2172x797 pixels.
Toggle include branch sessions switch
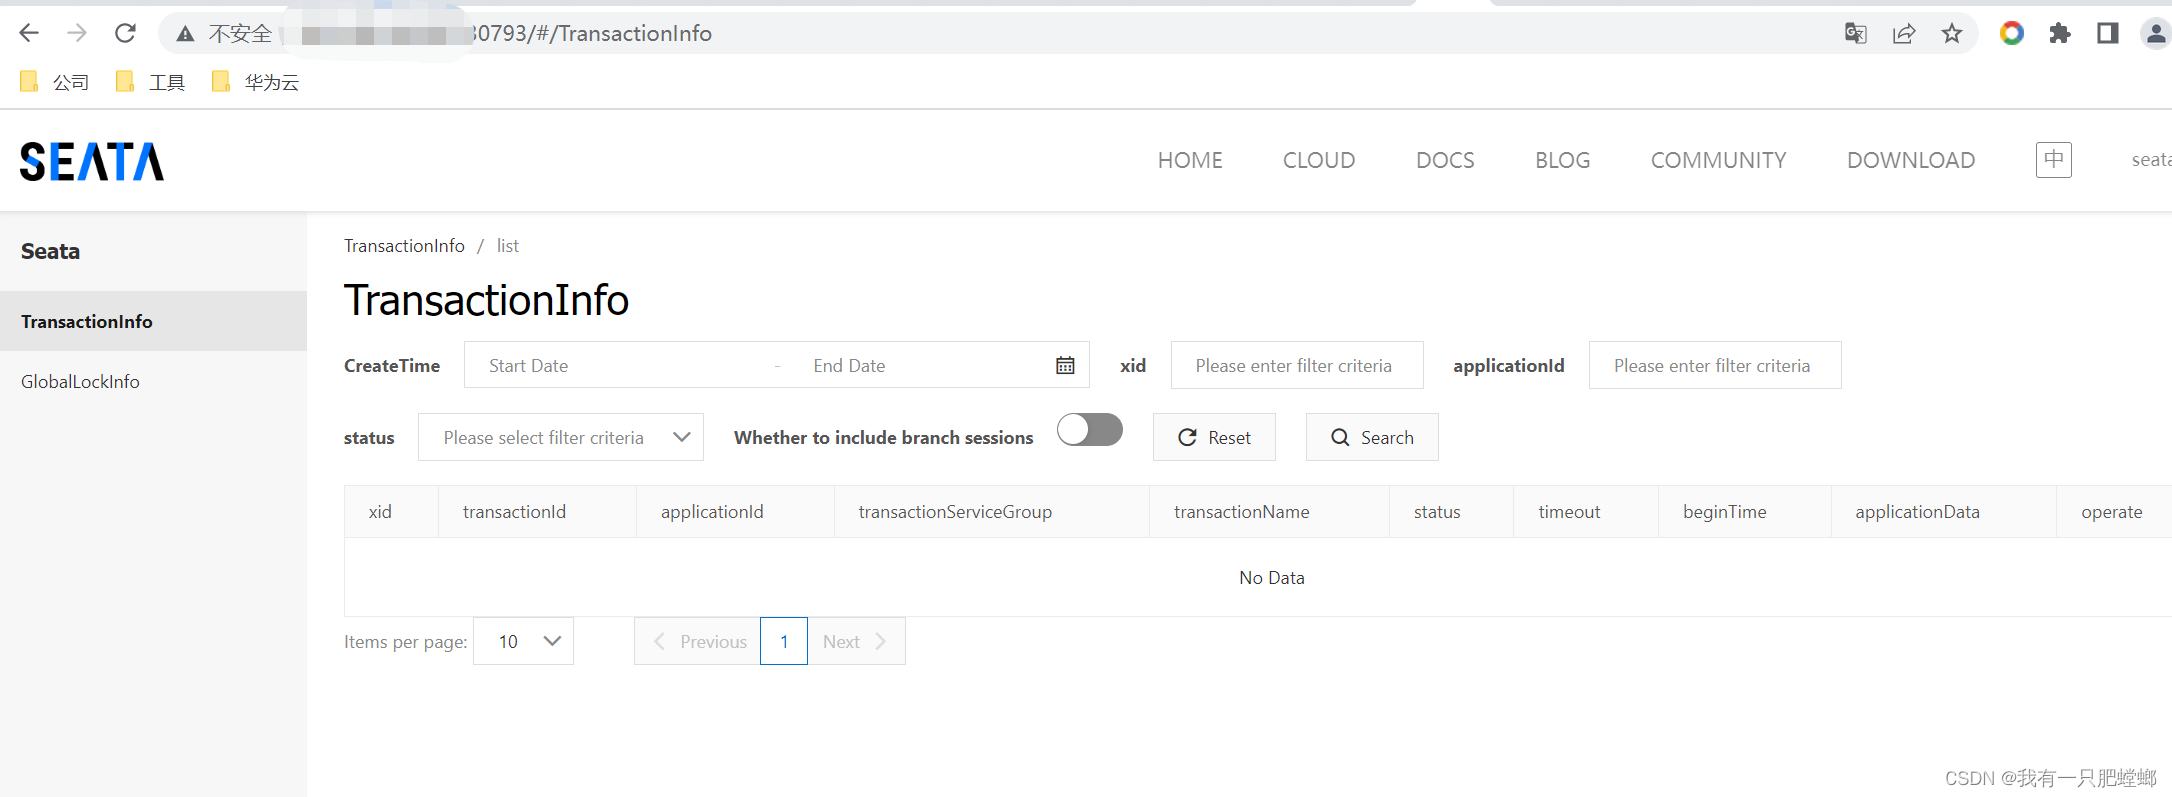1090,430
